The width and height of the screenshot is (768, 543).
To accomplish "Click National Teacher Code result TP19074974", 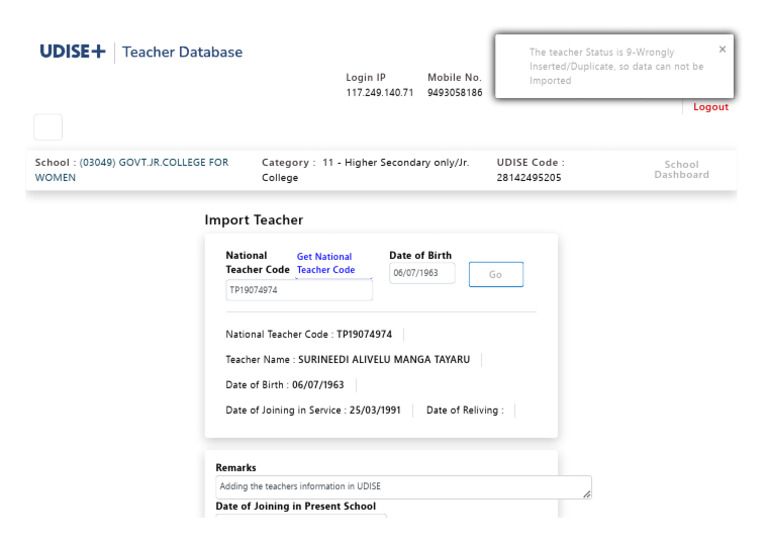I will tap(364, 334).
